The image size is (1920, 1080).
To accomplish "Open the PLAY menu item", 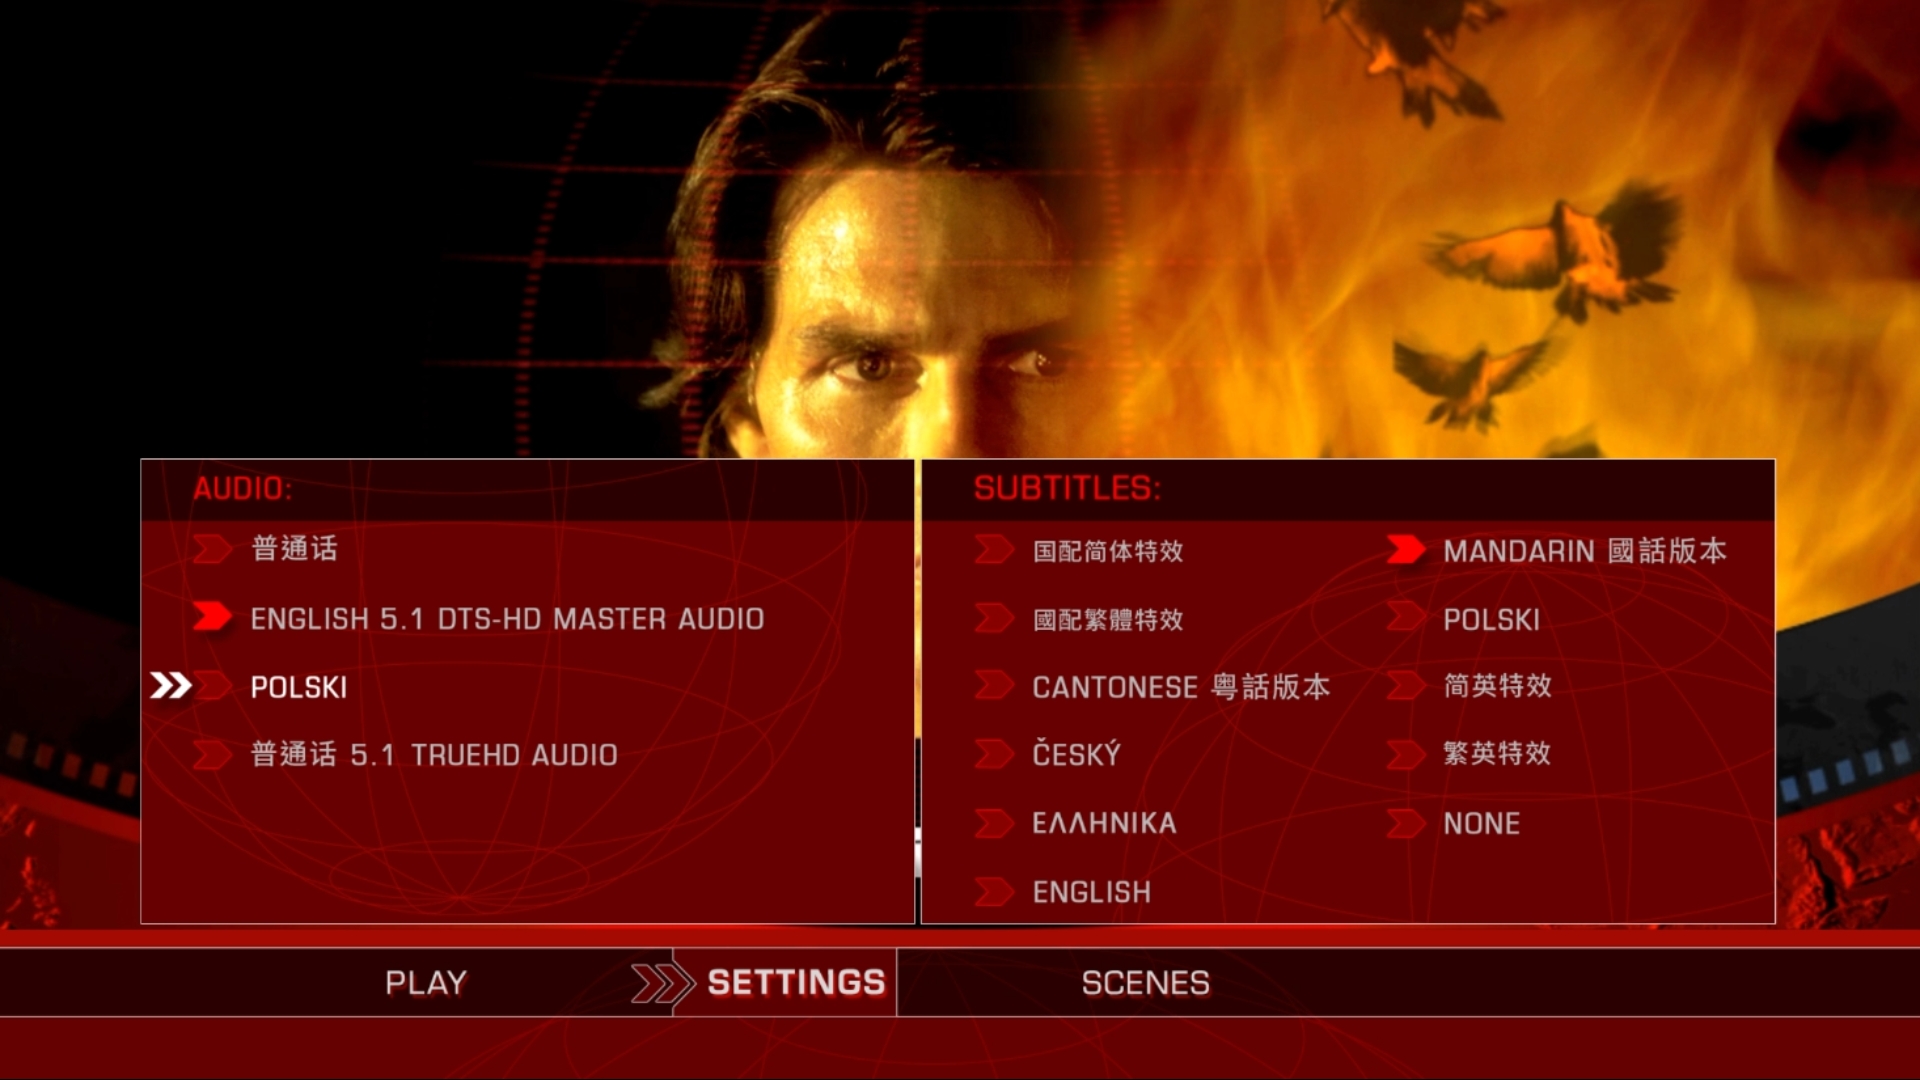I will click(426, 983).
